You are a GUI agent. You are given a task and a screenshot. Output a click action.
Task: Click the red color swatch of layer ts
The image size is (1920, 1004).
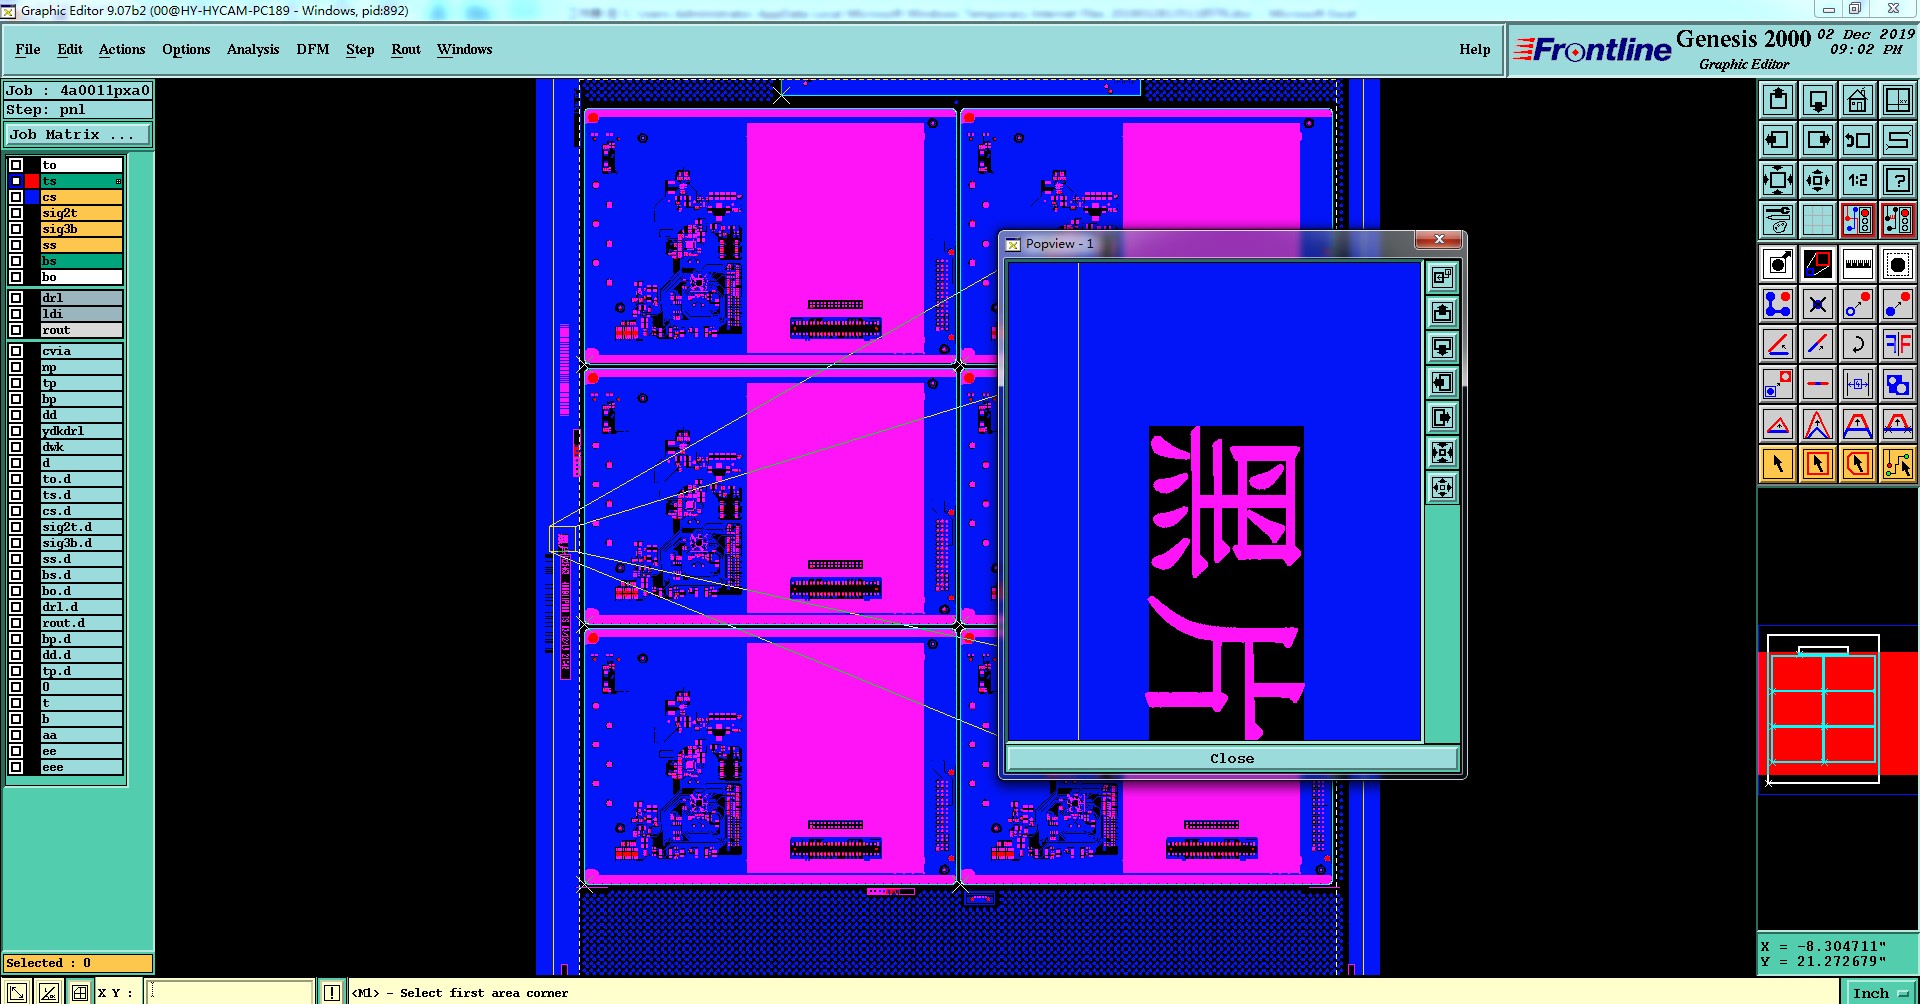pos(32,181)
